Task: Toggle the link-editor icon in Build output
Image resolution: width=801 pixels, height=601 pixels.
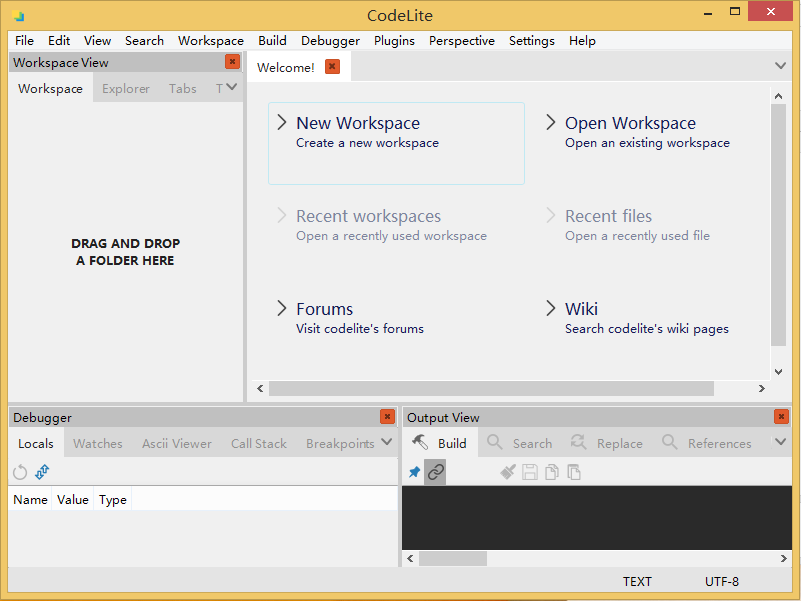Action: 437,471
